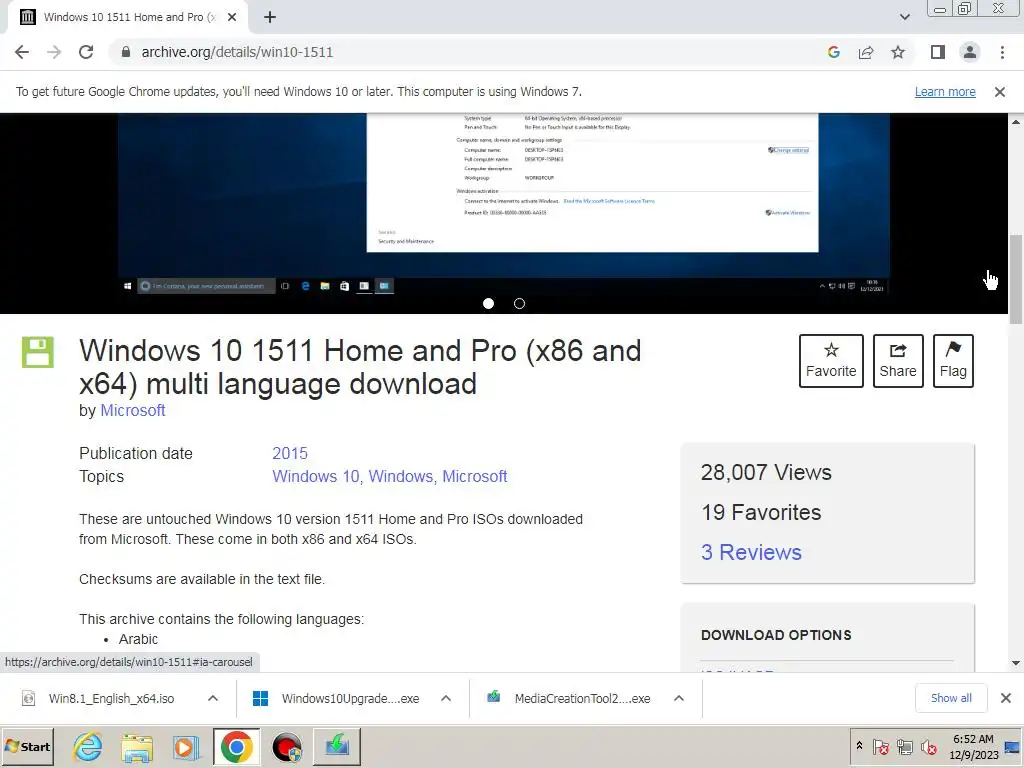Viewport: 1024px width, 768px height.
Task: Open Chrome side panel
Action: click(x=938, y=52)
